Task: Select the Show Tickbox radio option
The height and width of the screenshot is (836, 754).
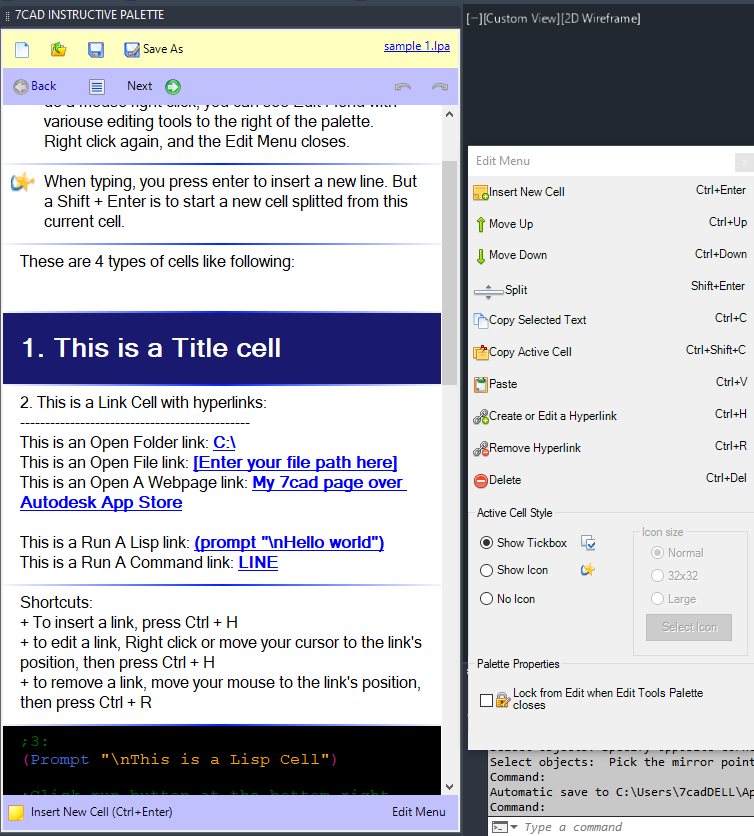Action: [x=487, y=543]
